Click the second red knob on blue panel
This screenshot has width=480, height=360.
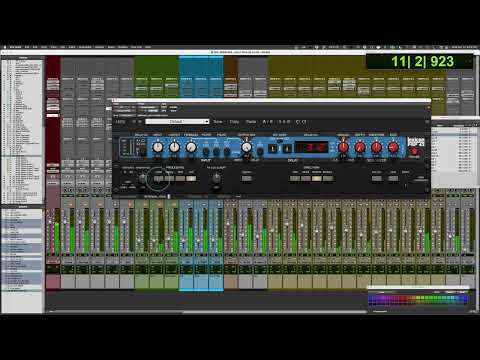360,147
